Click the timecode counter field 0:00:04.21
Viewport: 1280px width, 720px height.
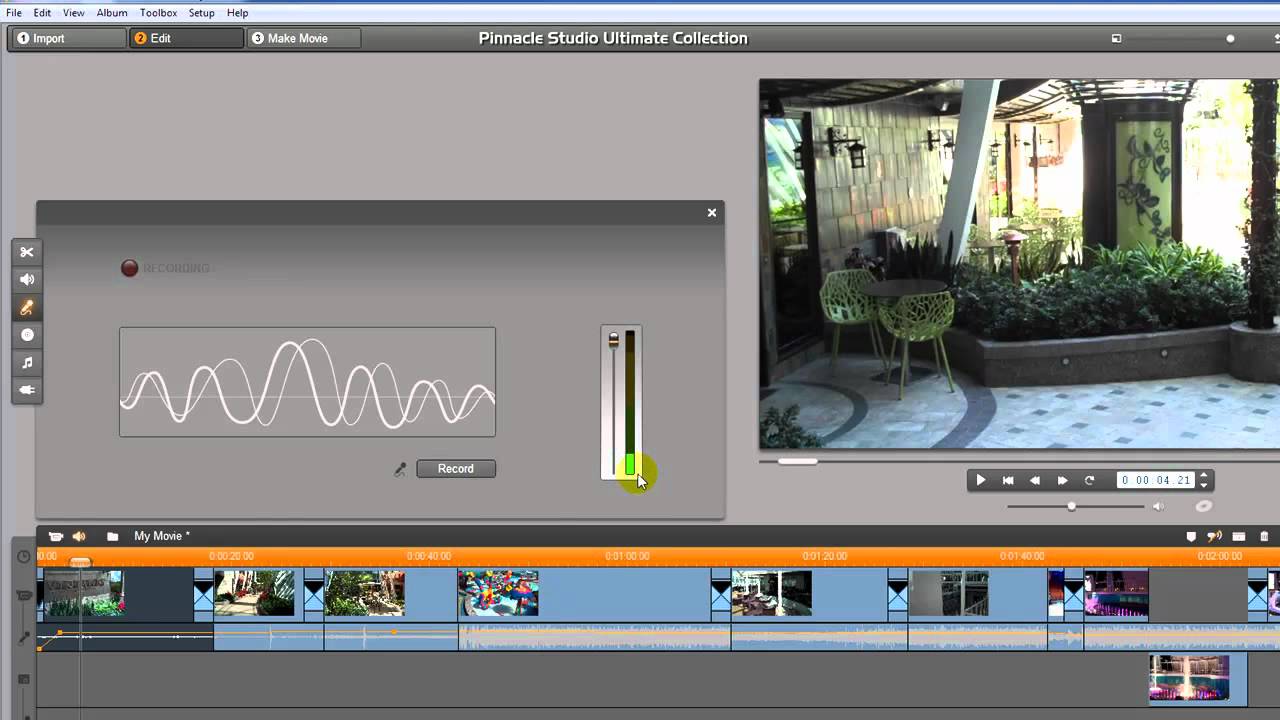1156,480
